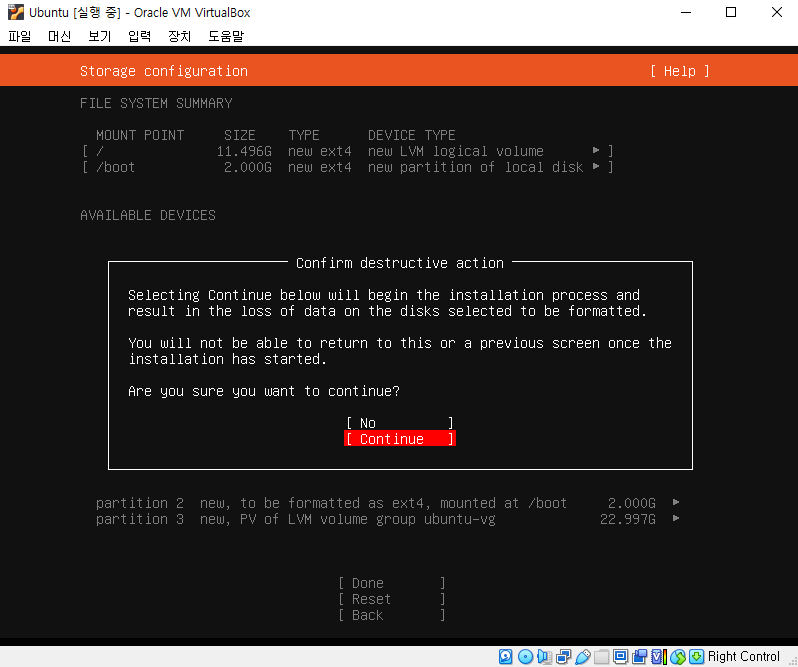The width and height of the screenshot is (798, 667).
Task: Click the 'Right Control' host key label
Action: point(744,656)
